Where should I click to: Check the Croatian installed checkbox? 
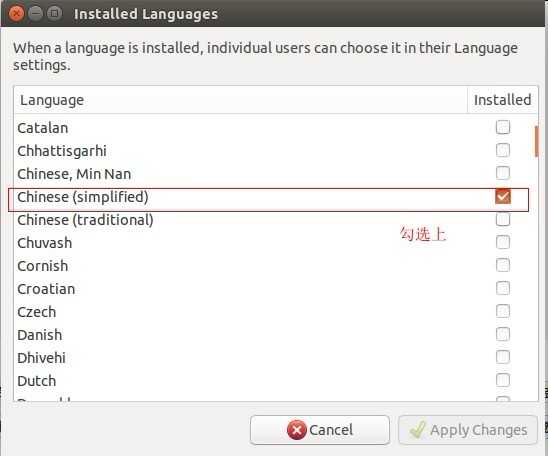(x=503, y=288)
